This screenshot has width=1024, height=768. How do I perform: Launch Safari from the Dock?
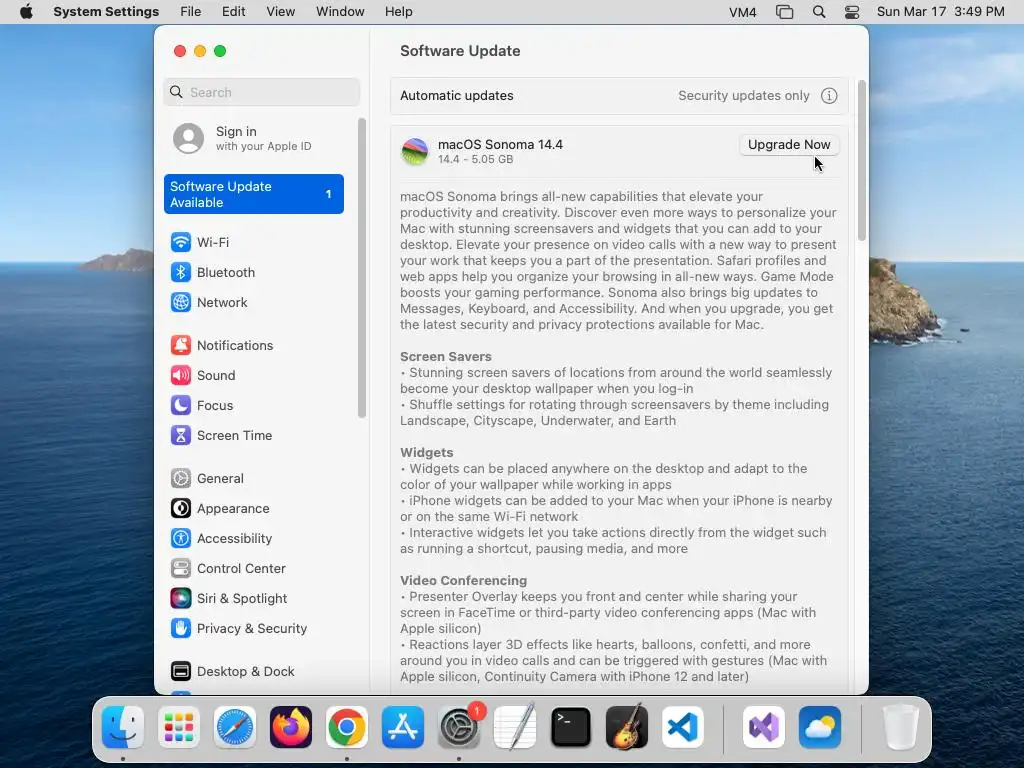[235, 727]
